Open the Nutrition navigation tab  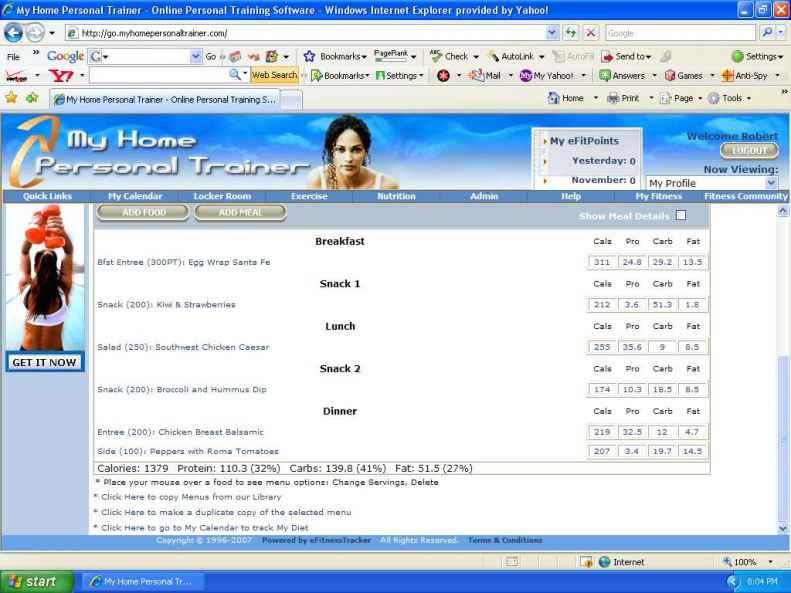click(x=396, y=196)
